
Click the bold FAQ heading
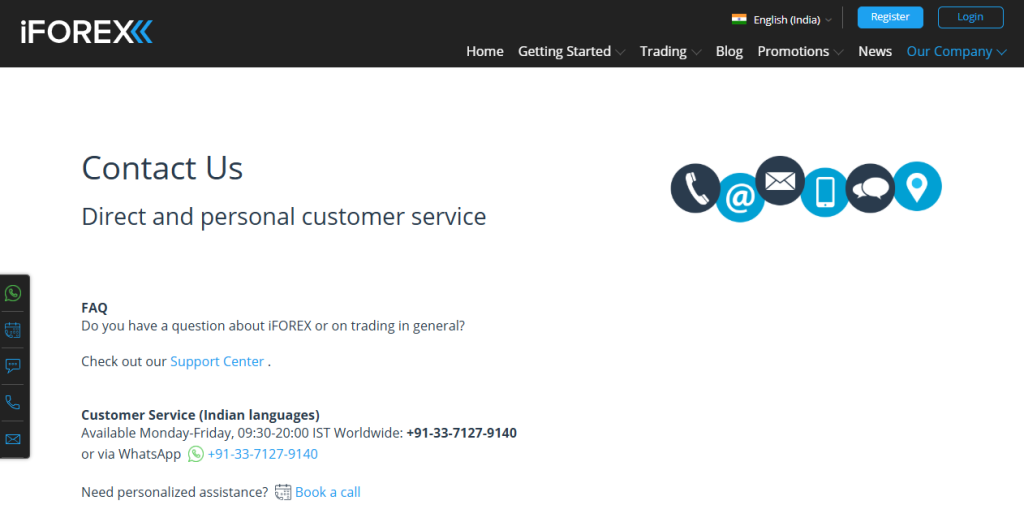(94, 308)
